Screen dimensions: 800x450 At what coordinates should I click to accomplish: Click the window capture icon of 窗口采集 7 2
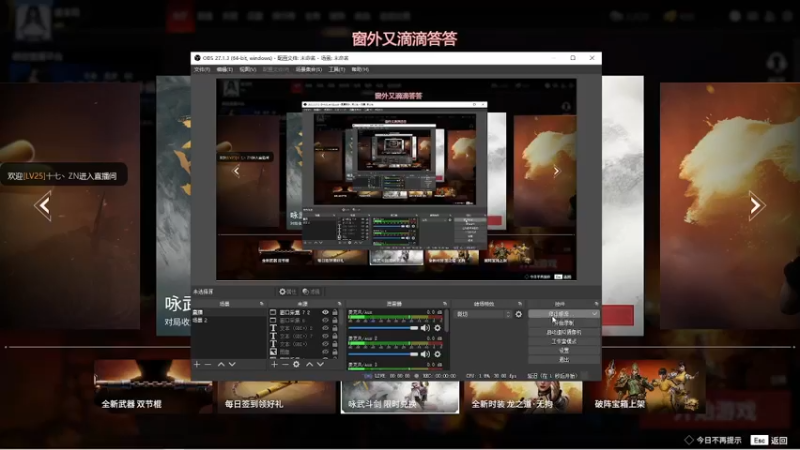click(x=273, y=312)
